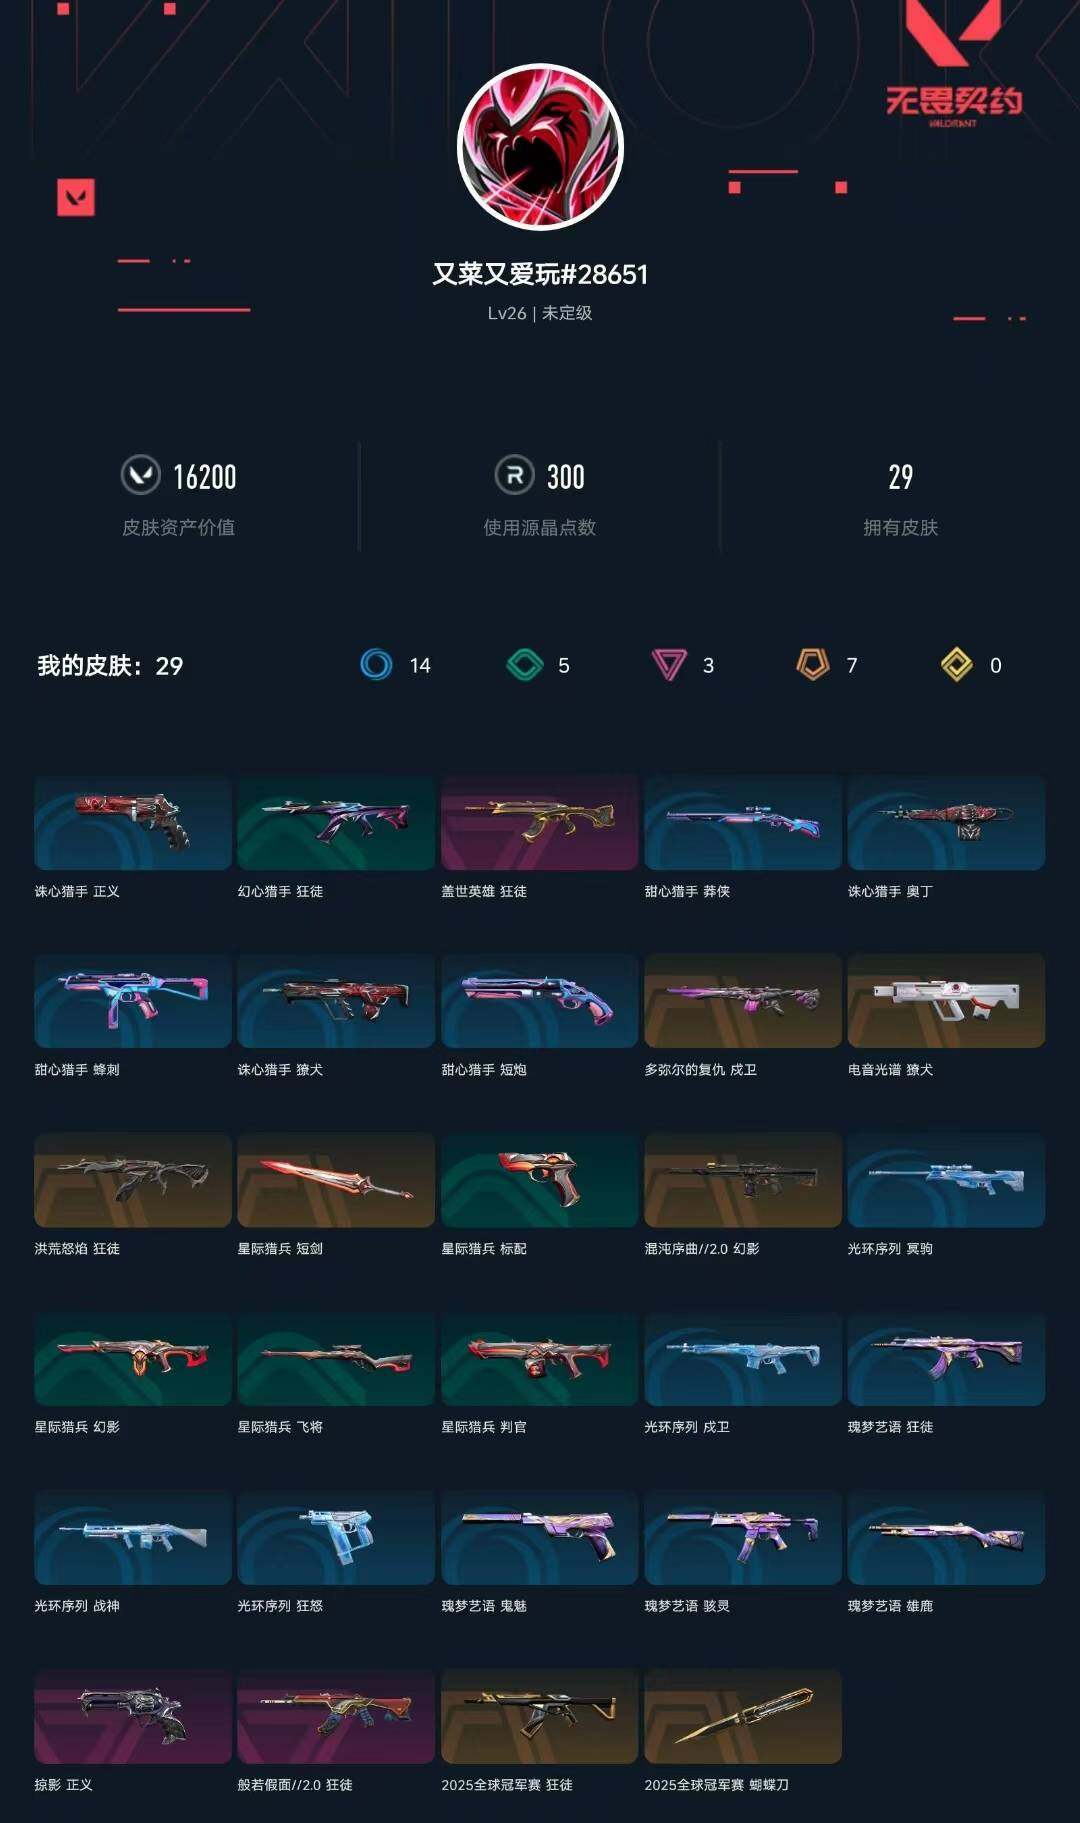The width and height of the screenshot is (1080, 1823).
Task: Select the 般若假面//2.0 狂徒 skin thumbnail
Action: coord(336,1716)
